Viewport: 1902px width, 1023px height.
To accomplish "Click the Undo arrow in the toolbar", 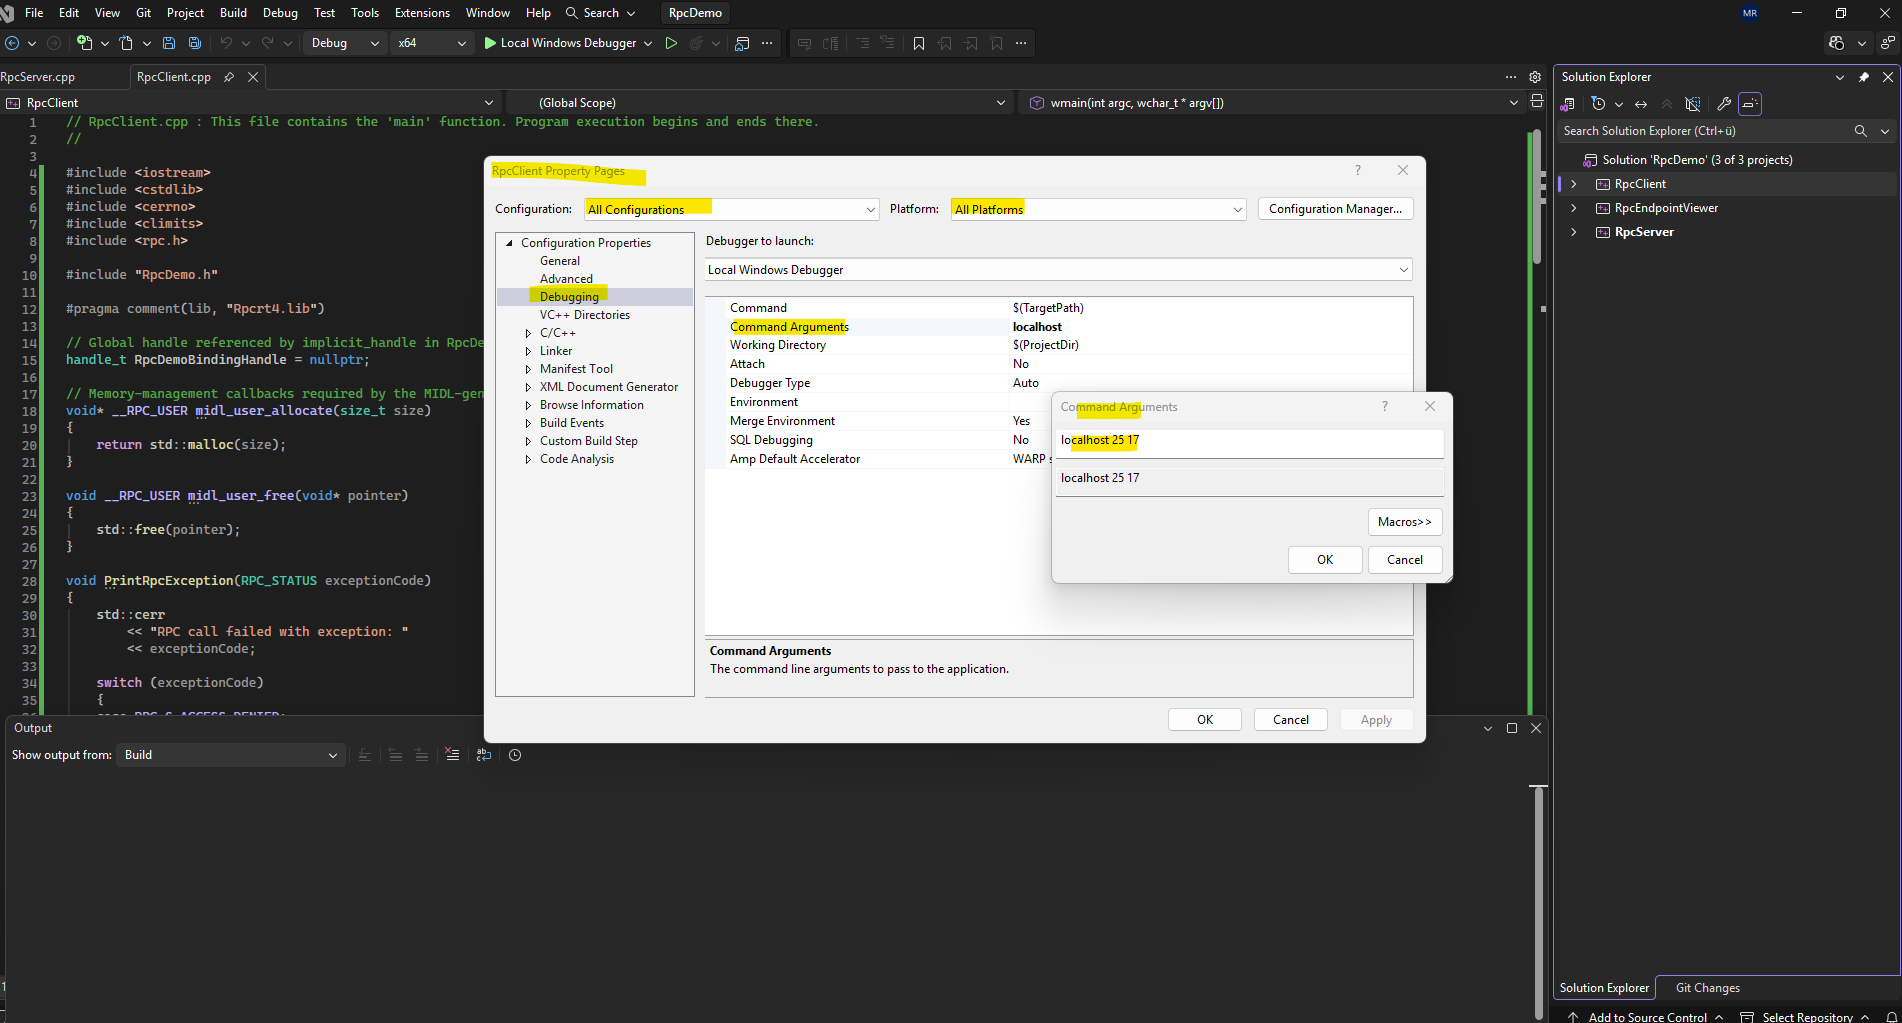I will pos(226,43).
